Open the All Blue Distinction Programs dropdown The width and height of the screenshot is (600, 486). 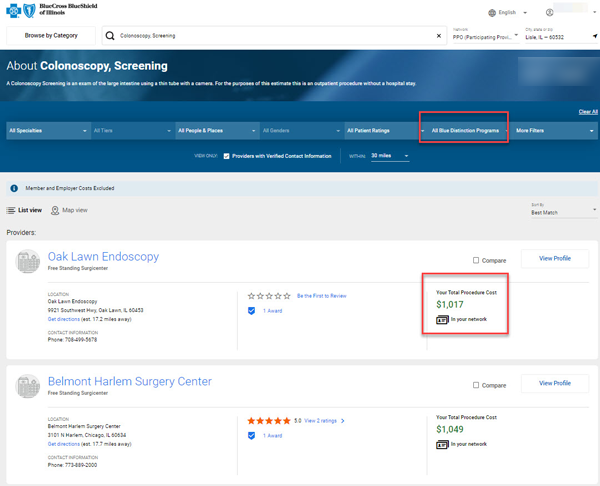click(465, 131)
